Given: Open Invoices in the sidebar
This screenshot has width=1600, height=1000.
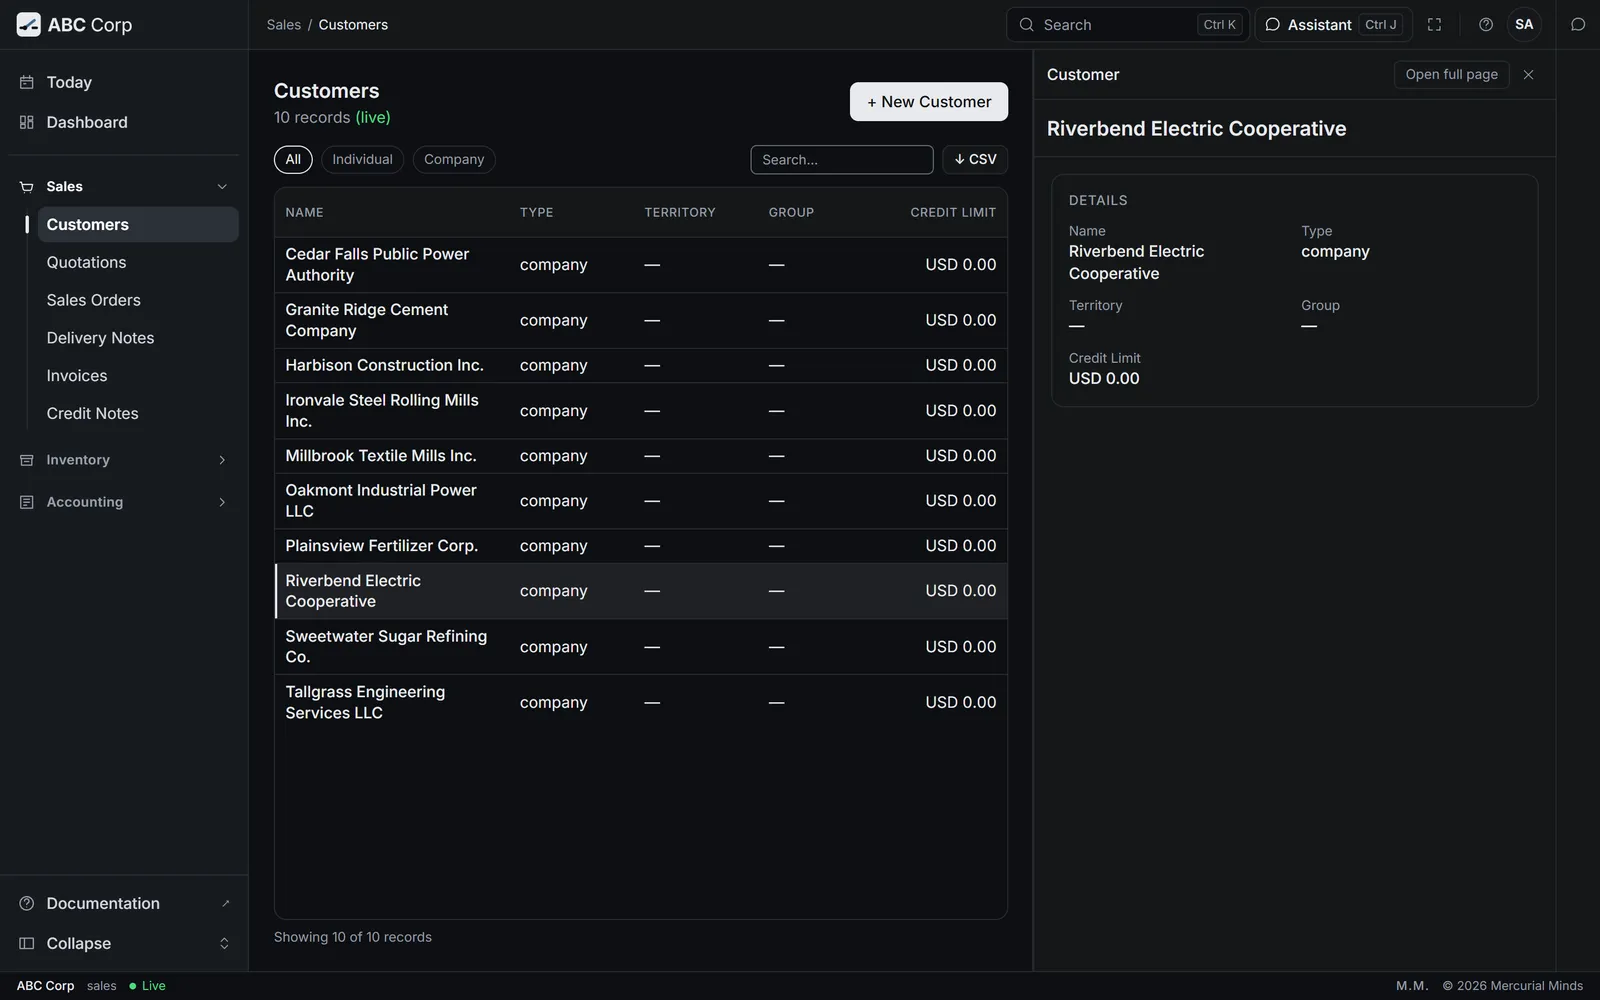Looking at the screenshot, I should coord(138,376).
